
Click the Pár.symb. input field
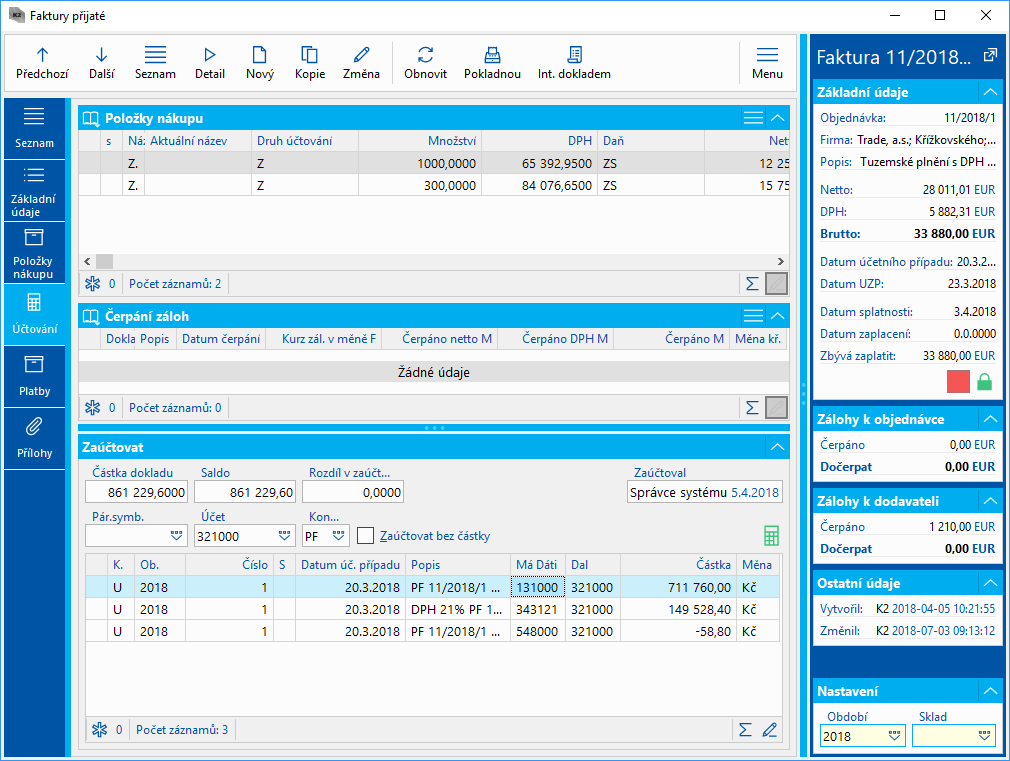(x=125, y=536)
